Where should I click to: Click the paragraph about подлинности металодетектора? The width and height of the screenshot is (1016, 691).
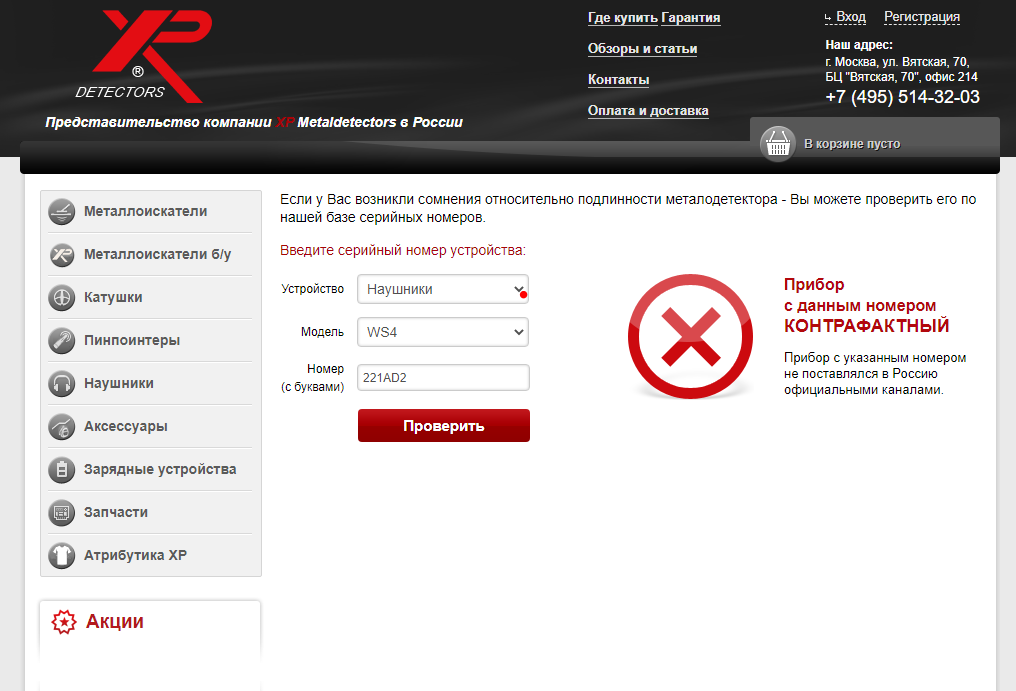point(628,208)
